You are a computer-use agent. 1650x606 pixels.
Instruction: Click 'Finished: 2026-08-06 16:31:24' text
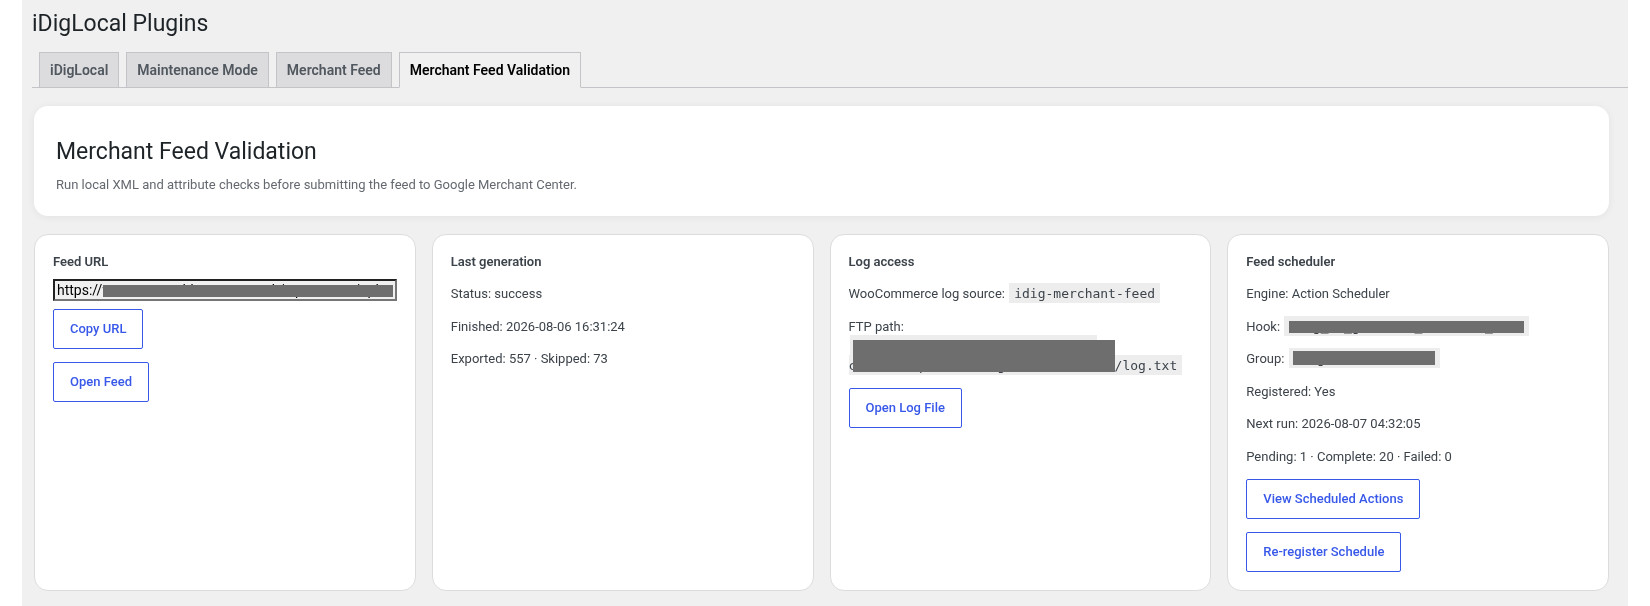pyautogui.click(x=538, y=327)
